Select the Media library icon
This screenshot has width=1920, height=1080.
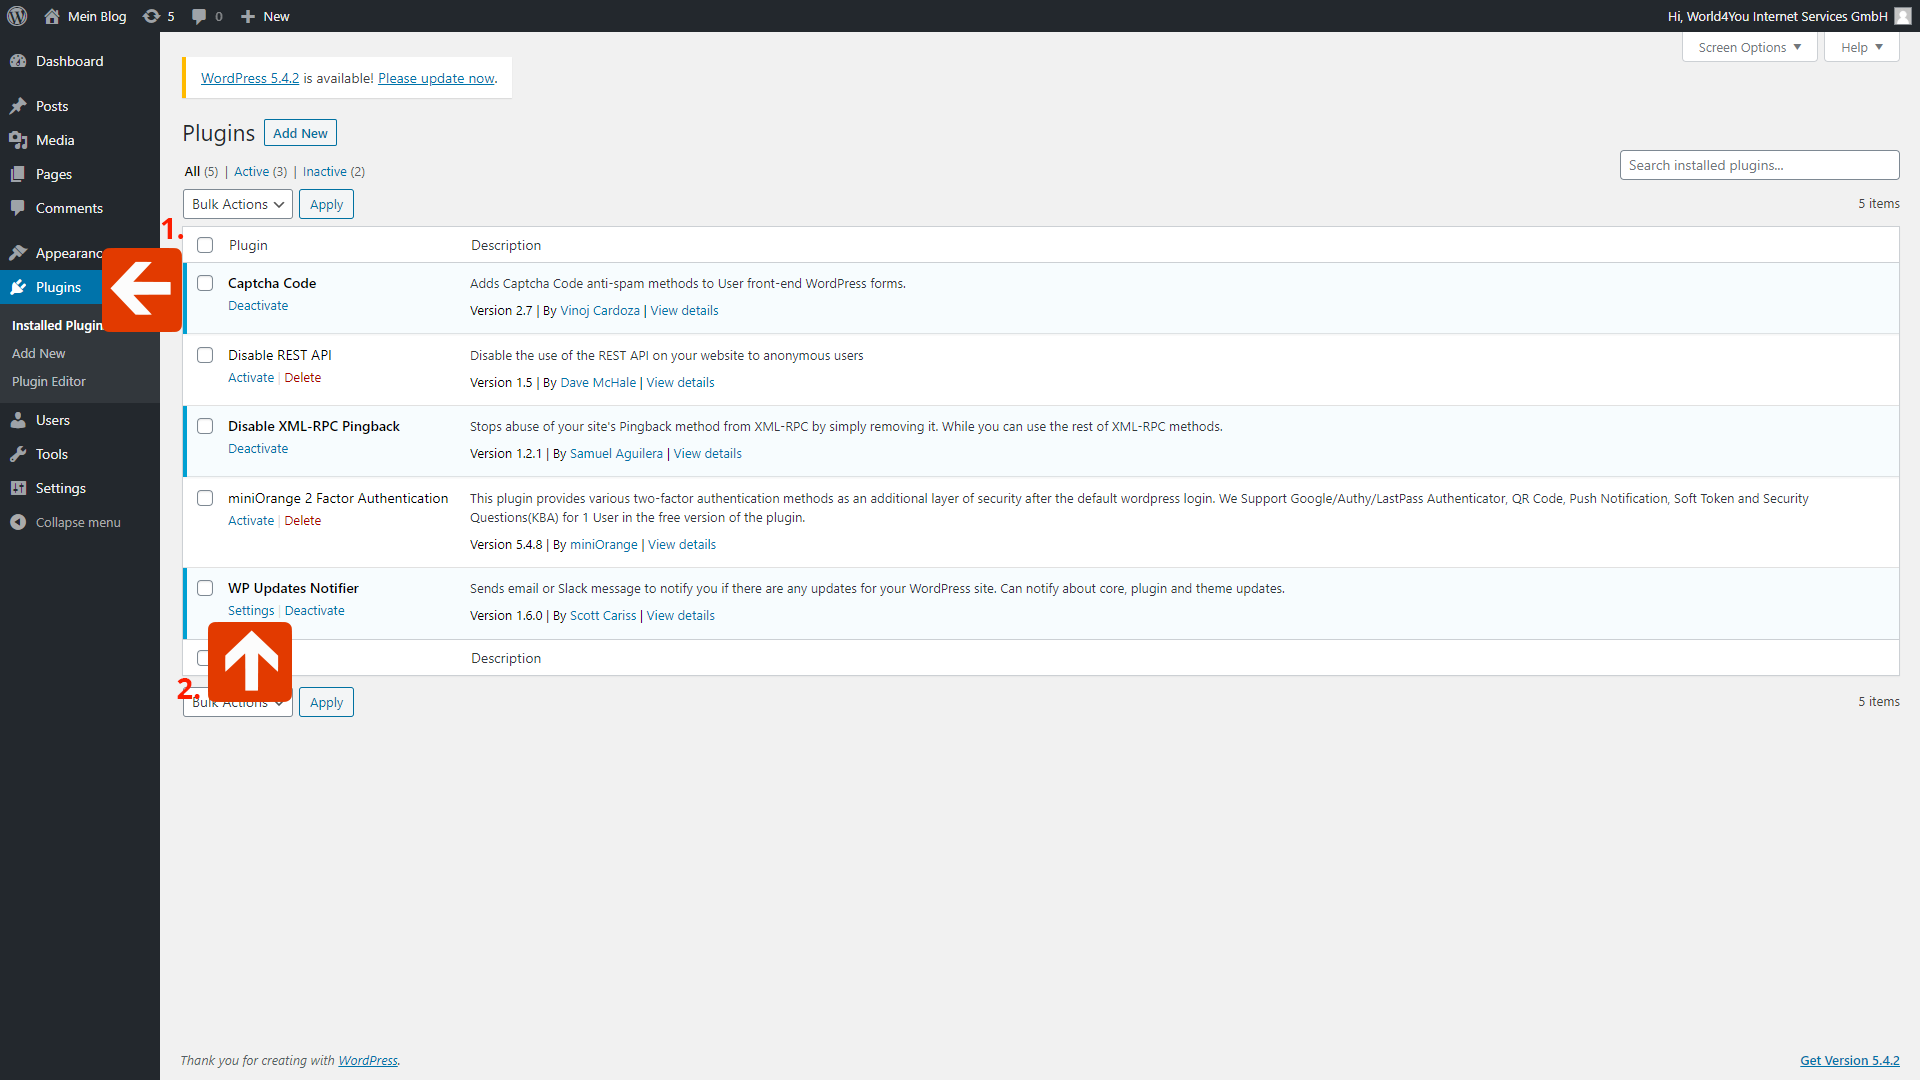[20, 140]
